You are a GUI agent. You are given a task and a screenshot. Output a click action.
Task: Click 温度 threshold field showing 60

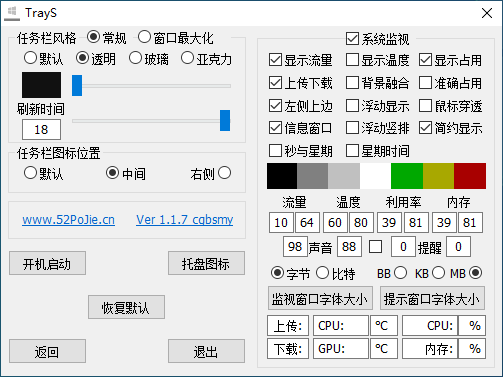[335, 222]
